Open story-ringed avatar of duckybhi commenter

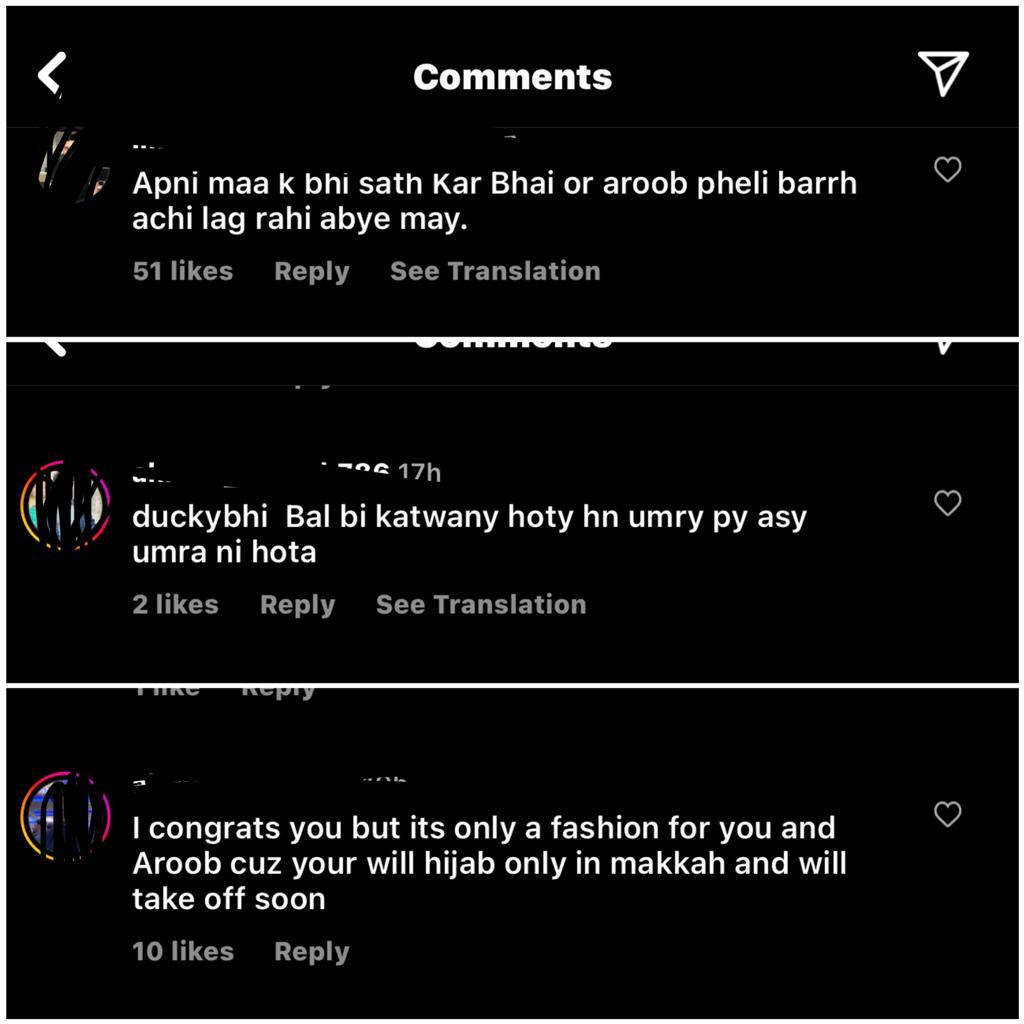click(x=65, y=505)
